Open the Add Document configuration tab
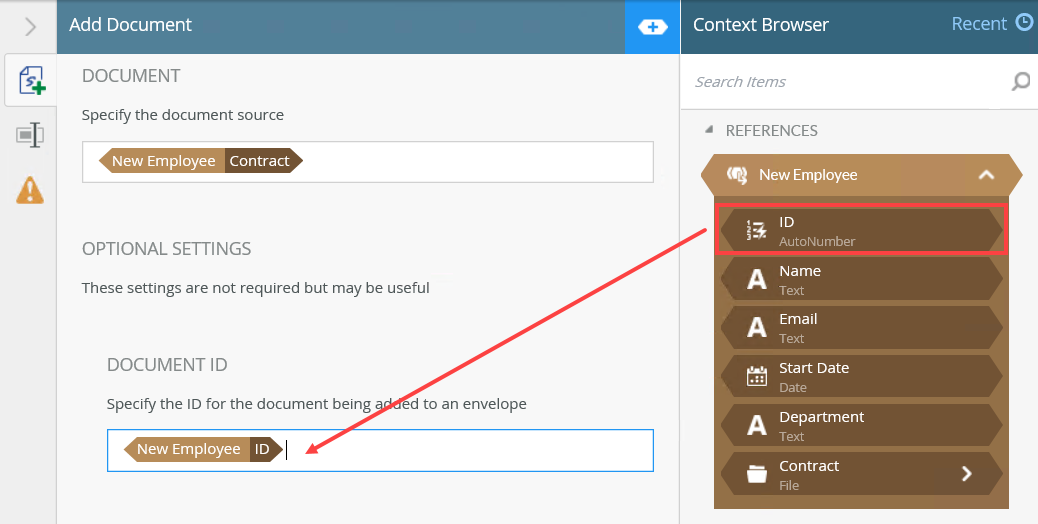 pyautogui.click(x=30, y=81)
